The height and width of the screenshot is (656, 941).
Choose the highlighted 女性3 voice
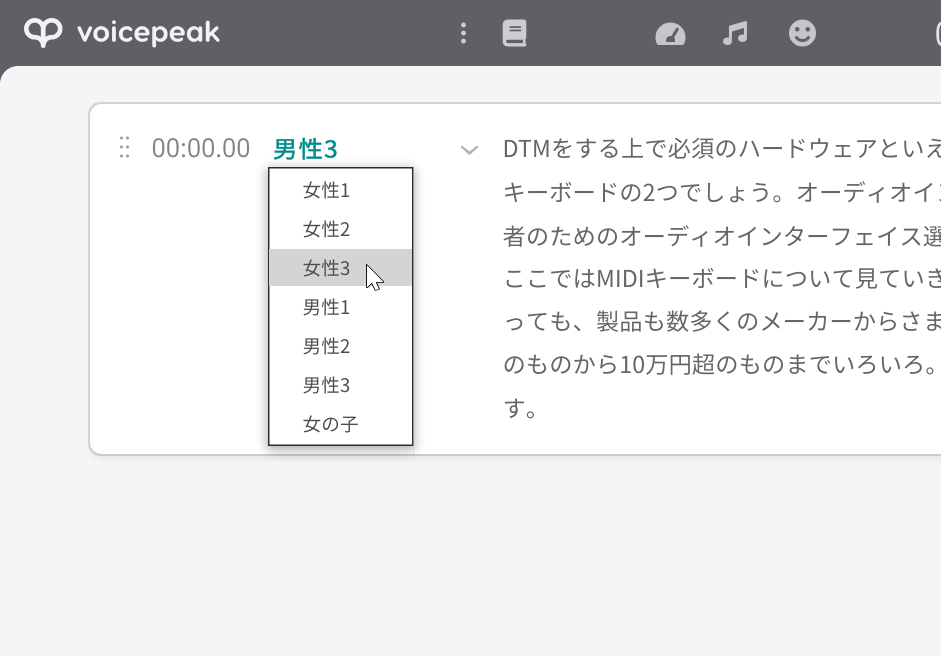340,268
